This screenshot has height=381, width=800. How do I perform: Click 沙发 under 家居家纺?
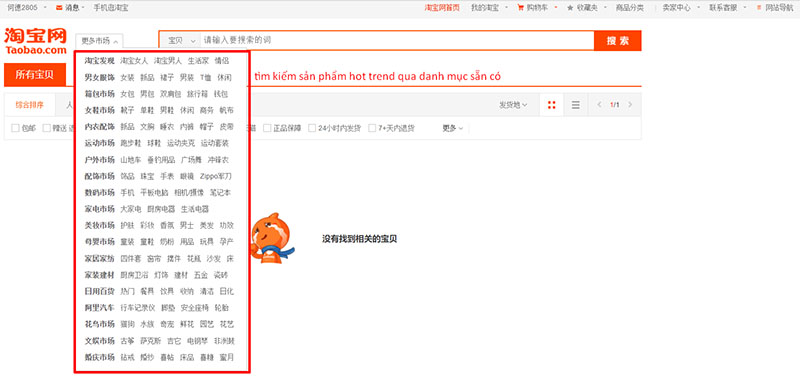tap(214, 259)
